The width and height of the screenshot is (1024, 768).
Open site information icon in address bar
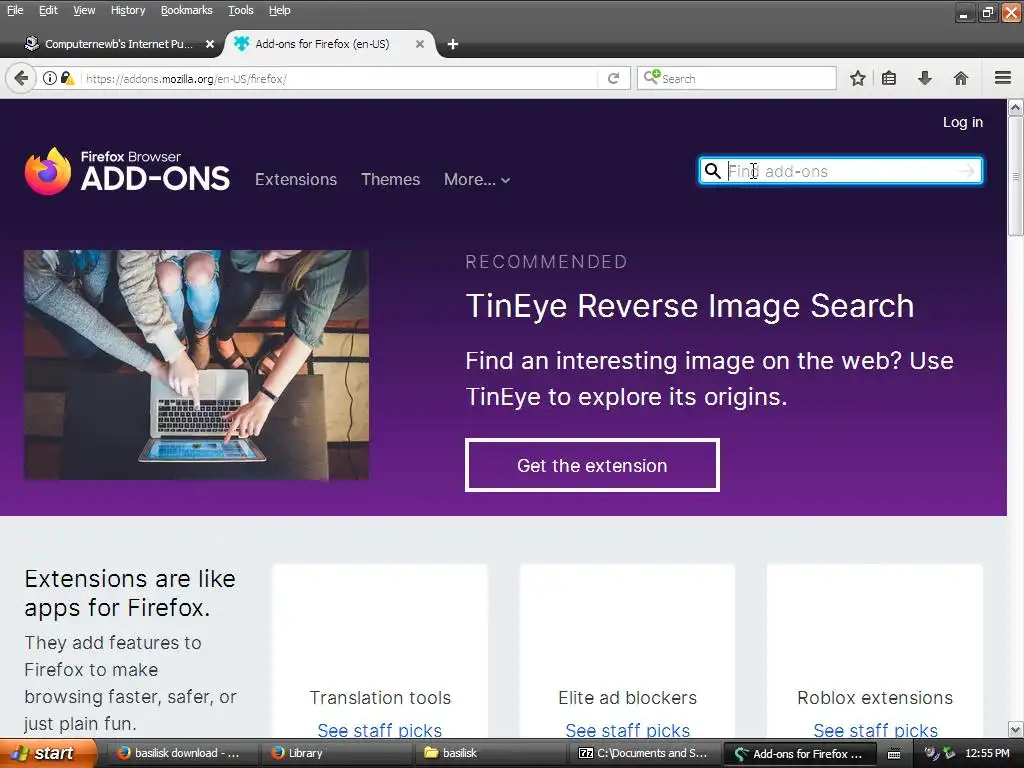(x=50, y=78)
